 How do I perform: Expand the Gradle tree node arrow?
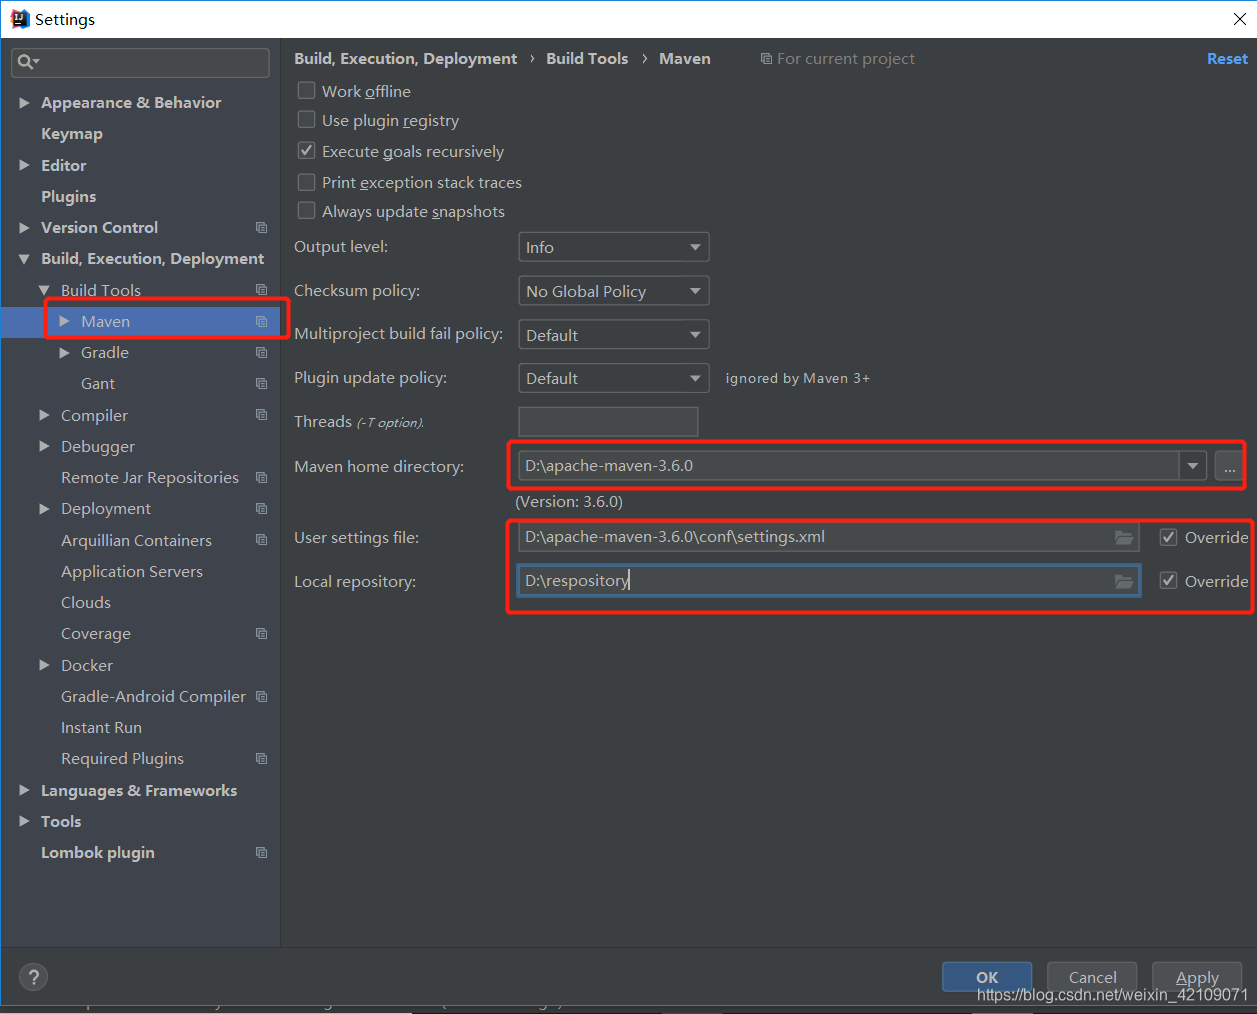coord(64,353)
